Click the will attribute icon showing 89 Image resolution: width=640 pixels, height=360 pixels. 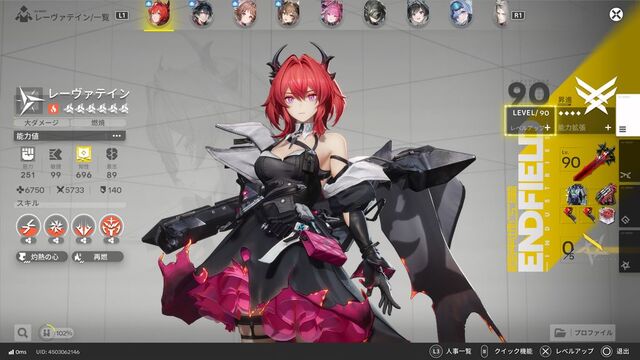tap(111, 154)
